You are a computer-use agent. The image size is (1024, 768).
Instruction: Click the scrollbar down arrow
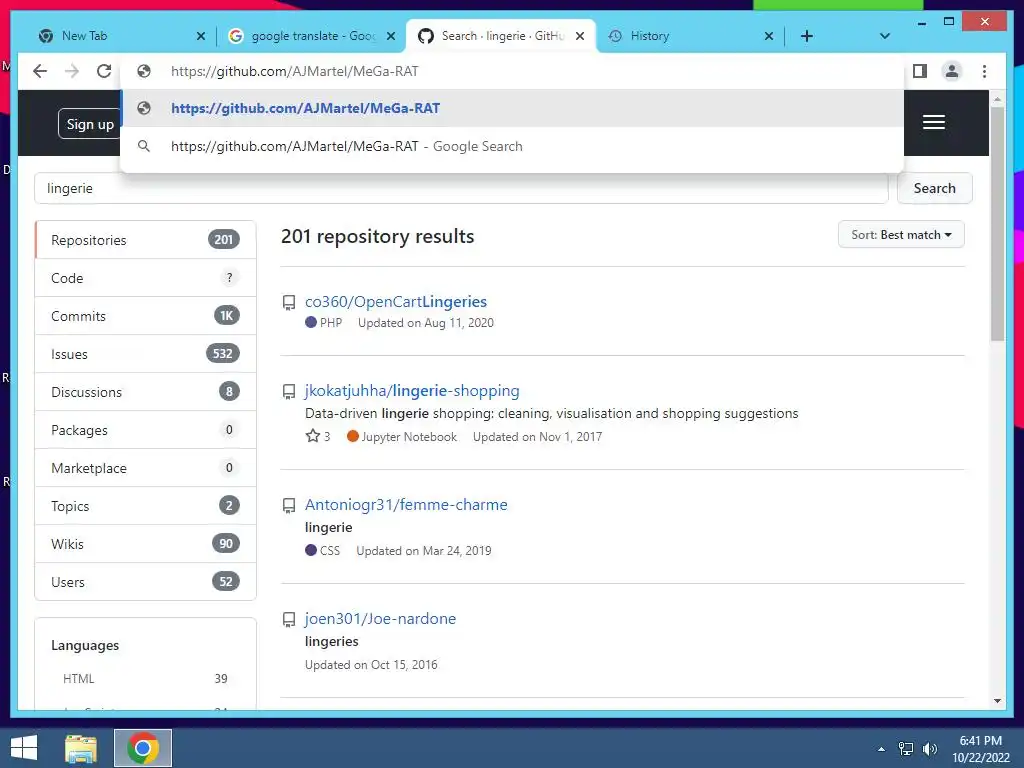tap(997, 701)
